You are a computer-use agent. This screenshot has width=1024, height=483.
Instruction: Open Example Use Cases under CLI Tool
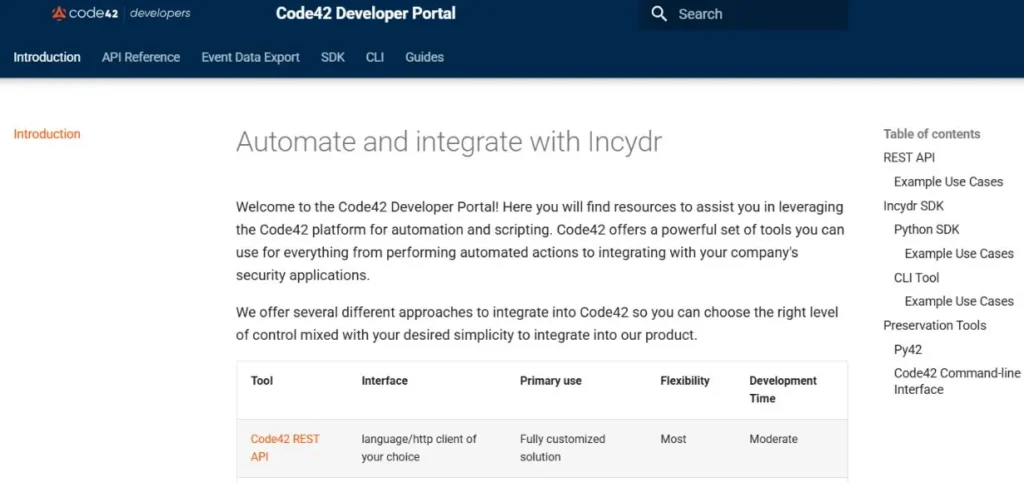(959, 302)
